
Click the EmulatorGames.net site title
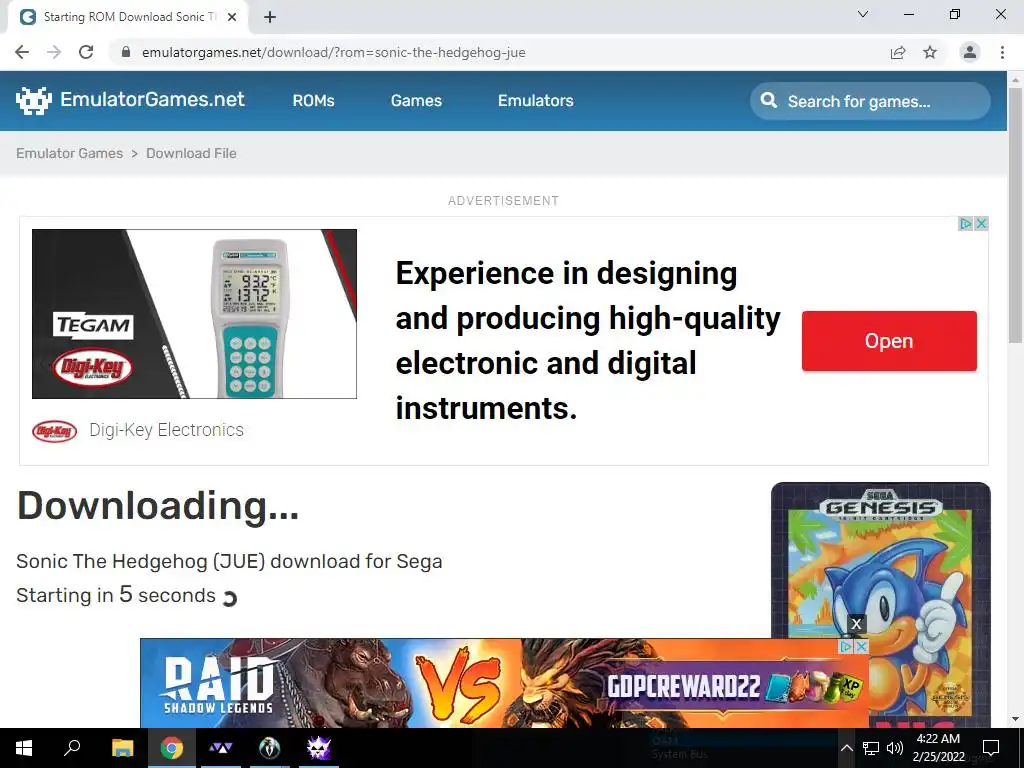click(152, 99)
